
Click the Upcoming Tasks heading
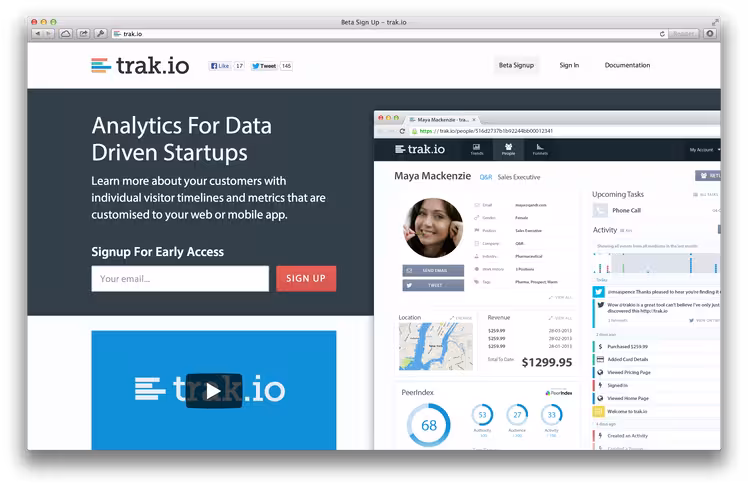point(618,194)
